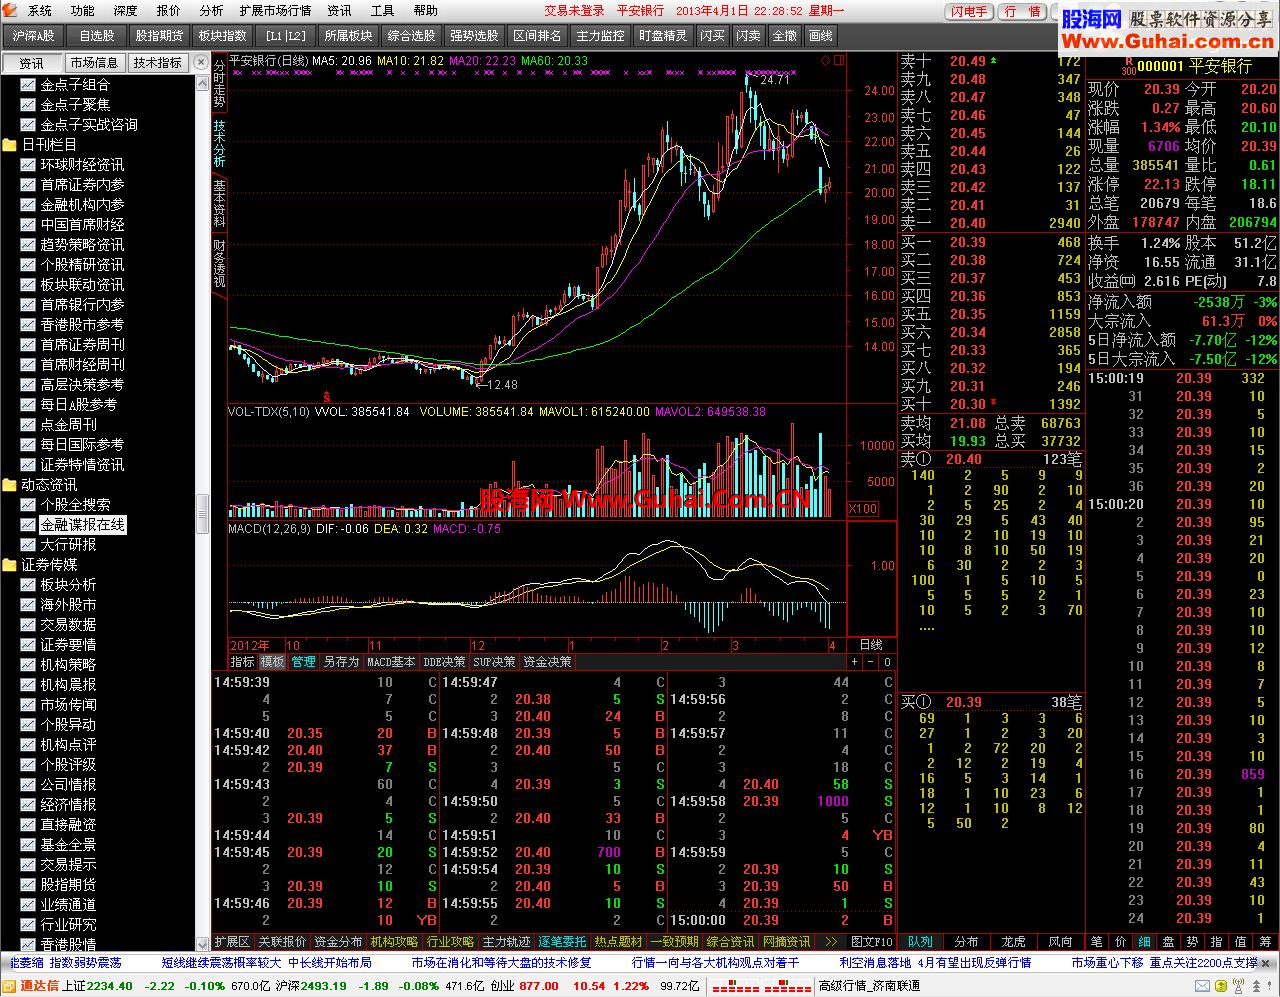Viewport: 1280px width, 997px height.
Task: Click the 0 reset icon below the chart
Action: 887,662
